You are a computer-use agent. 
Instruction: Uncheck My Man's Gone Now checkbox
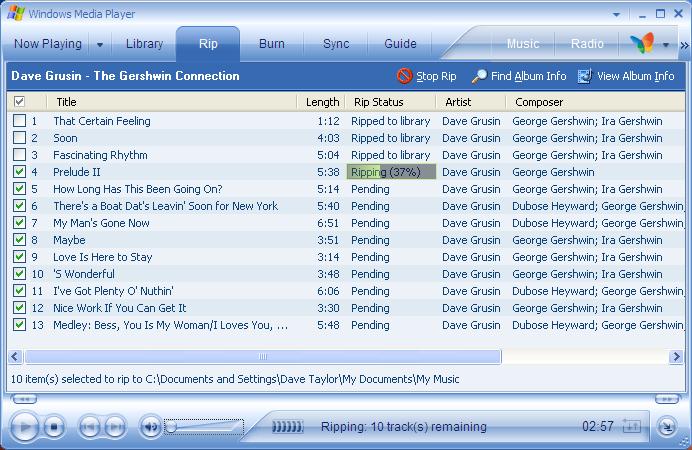[x=19, y=222]
